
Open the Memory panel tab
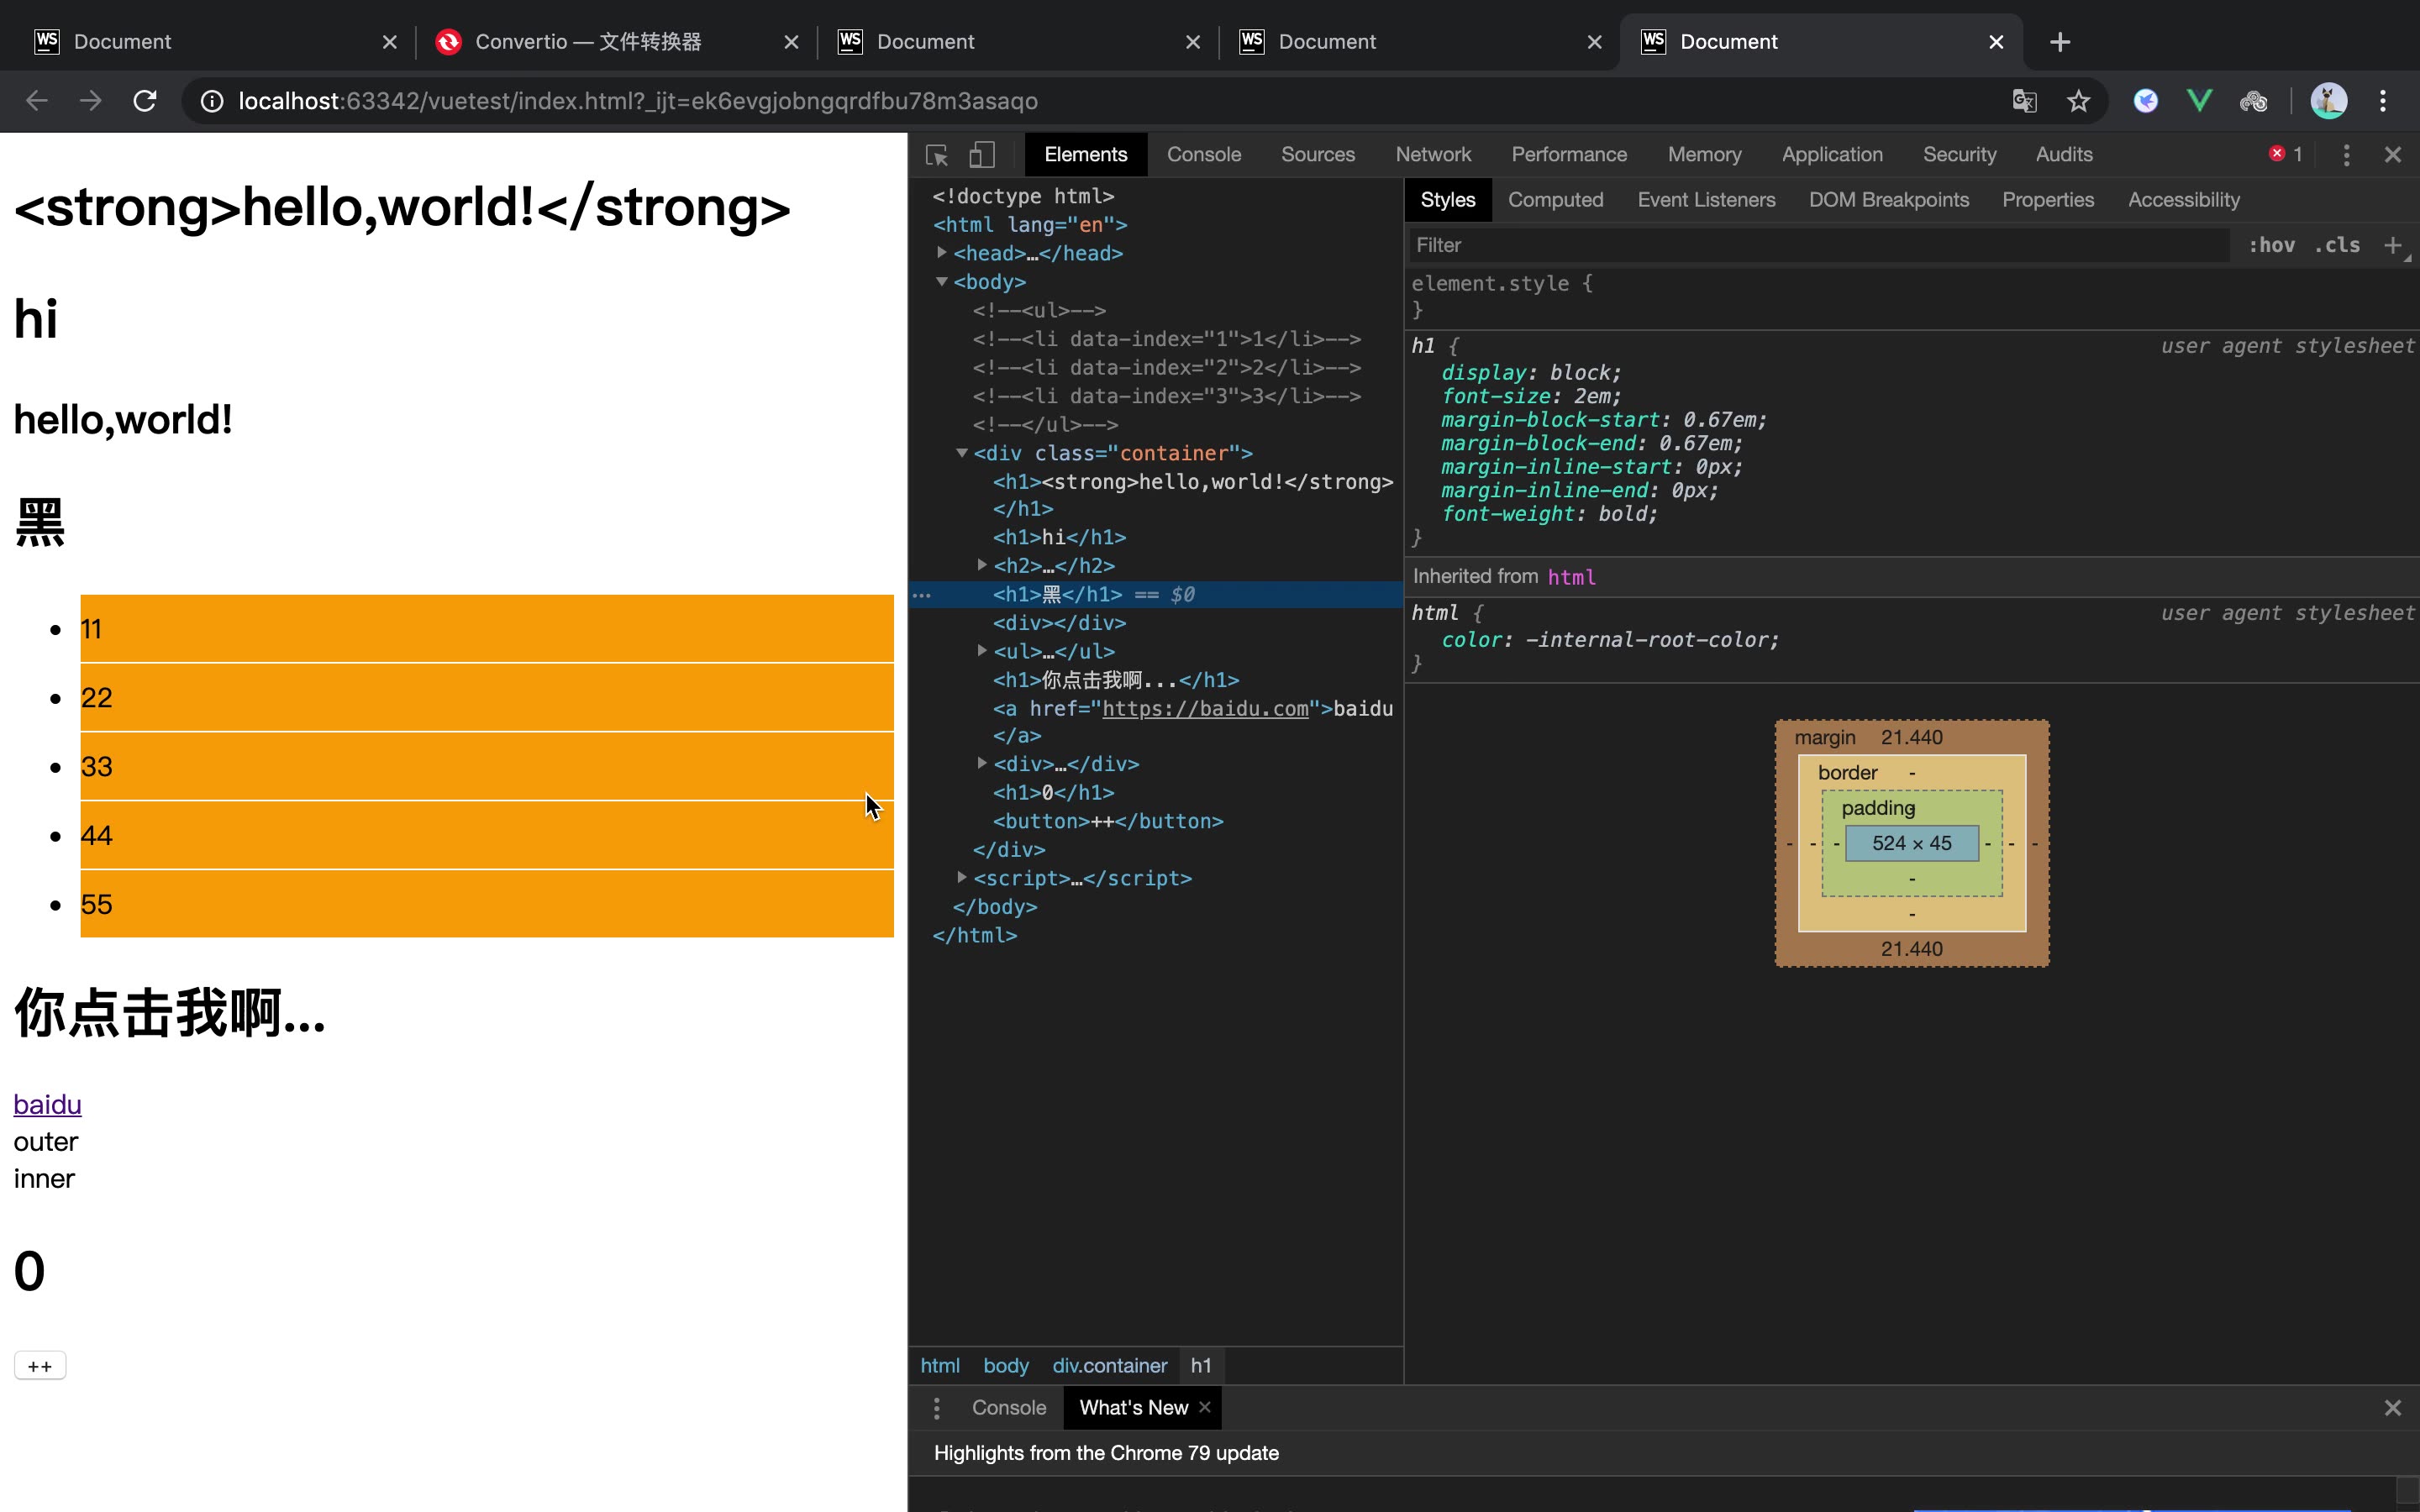1704,155
